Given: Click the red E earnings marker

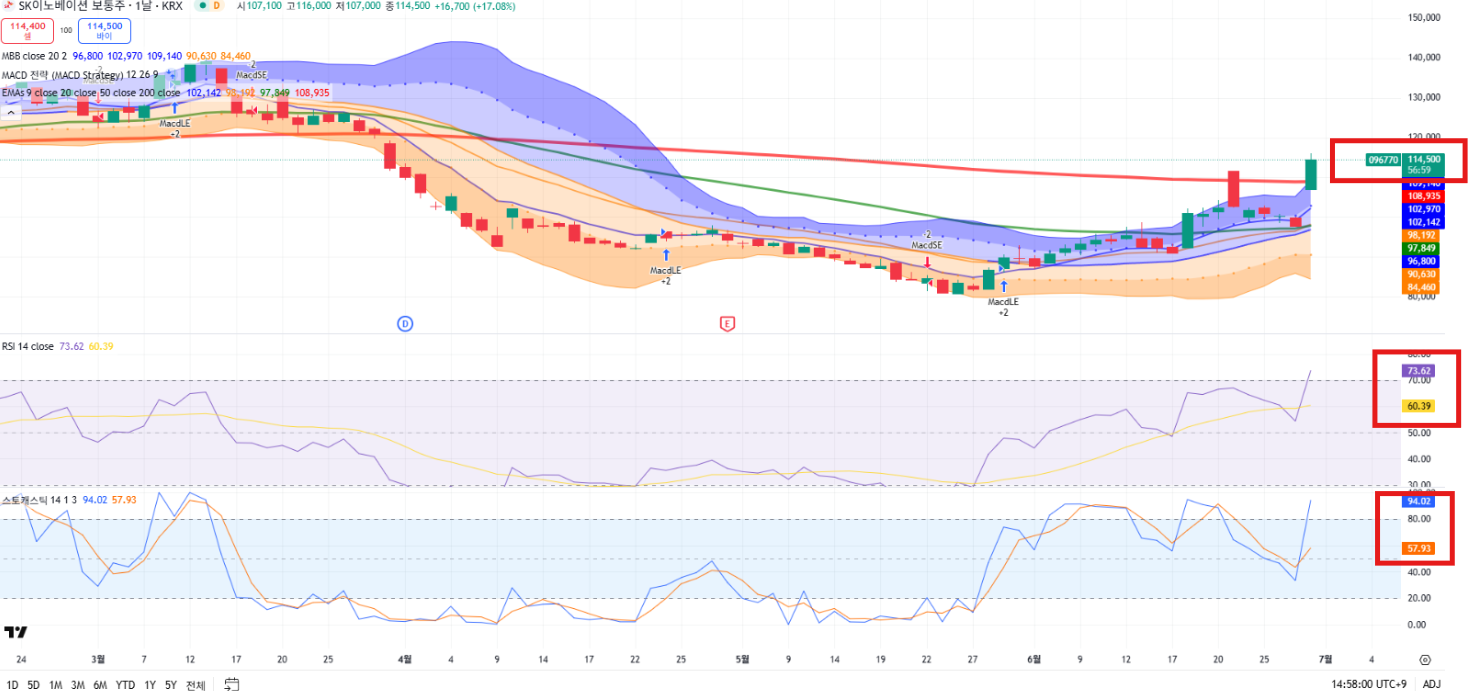Looking at the screenshot, I should 727,324.
